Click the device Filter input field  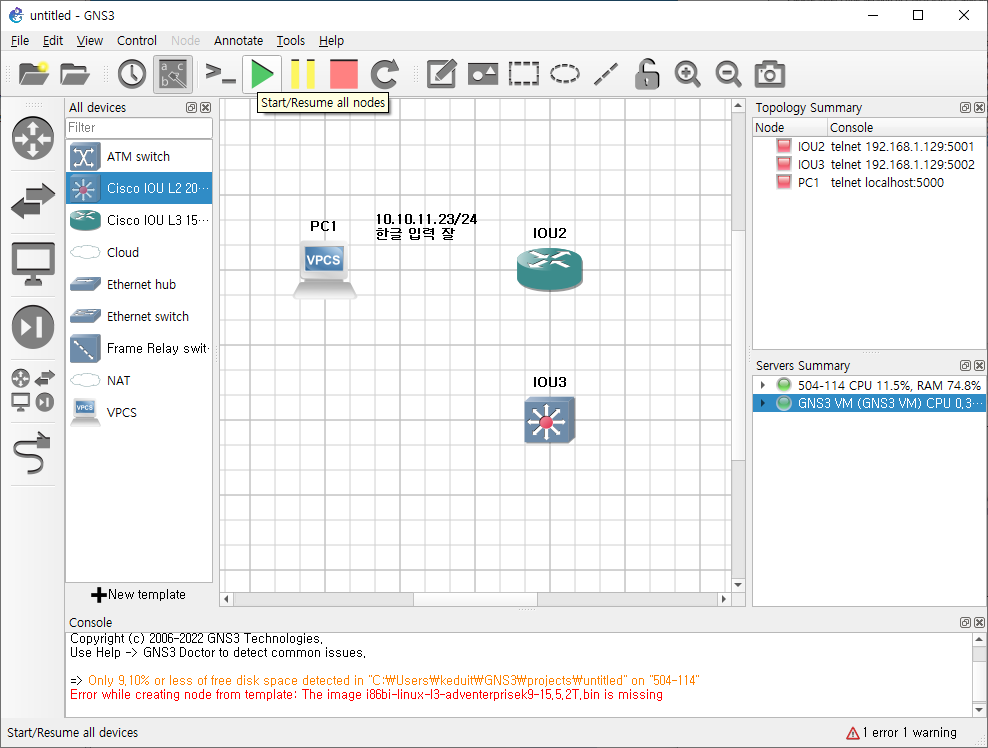coord(139,127)
